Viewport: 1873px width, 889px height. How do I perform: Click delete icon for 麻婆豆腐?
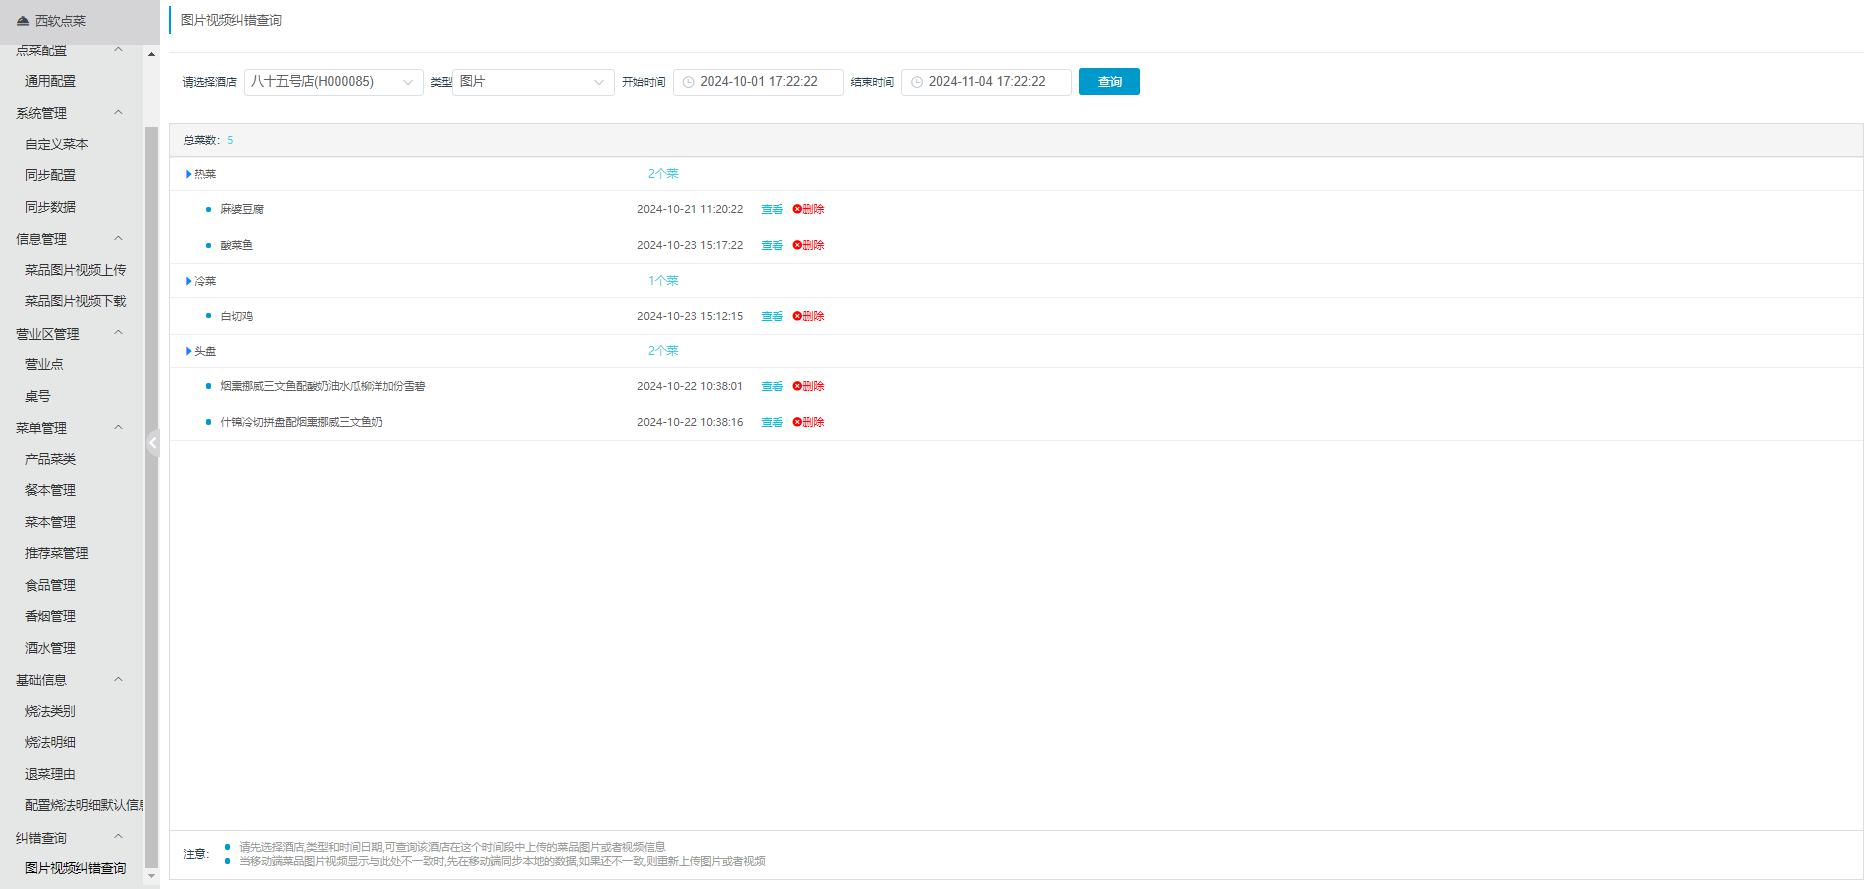(798, 210)
